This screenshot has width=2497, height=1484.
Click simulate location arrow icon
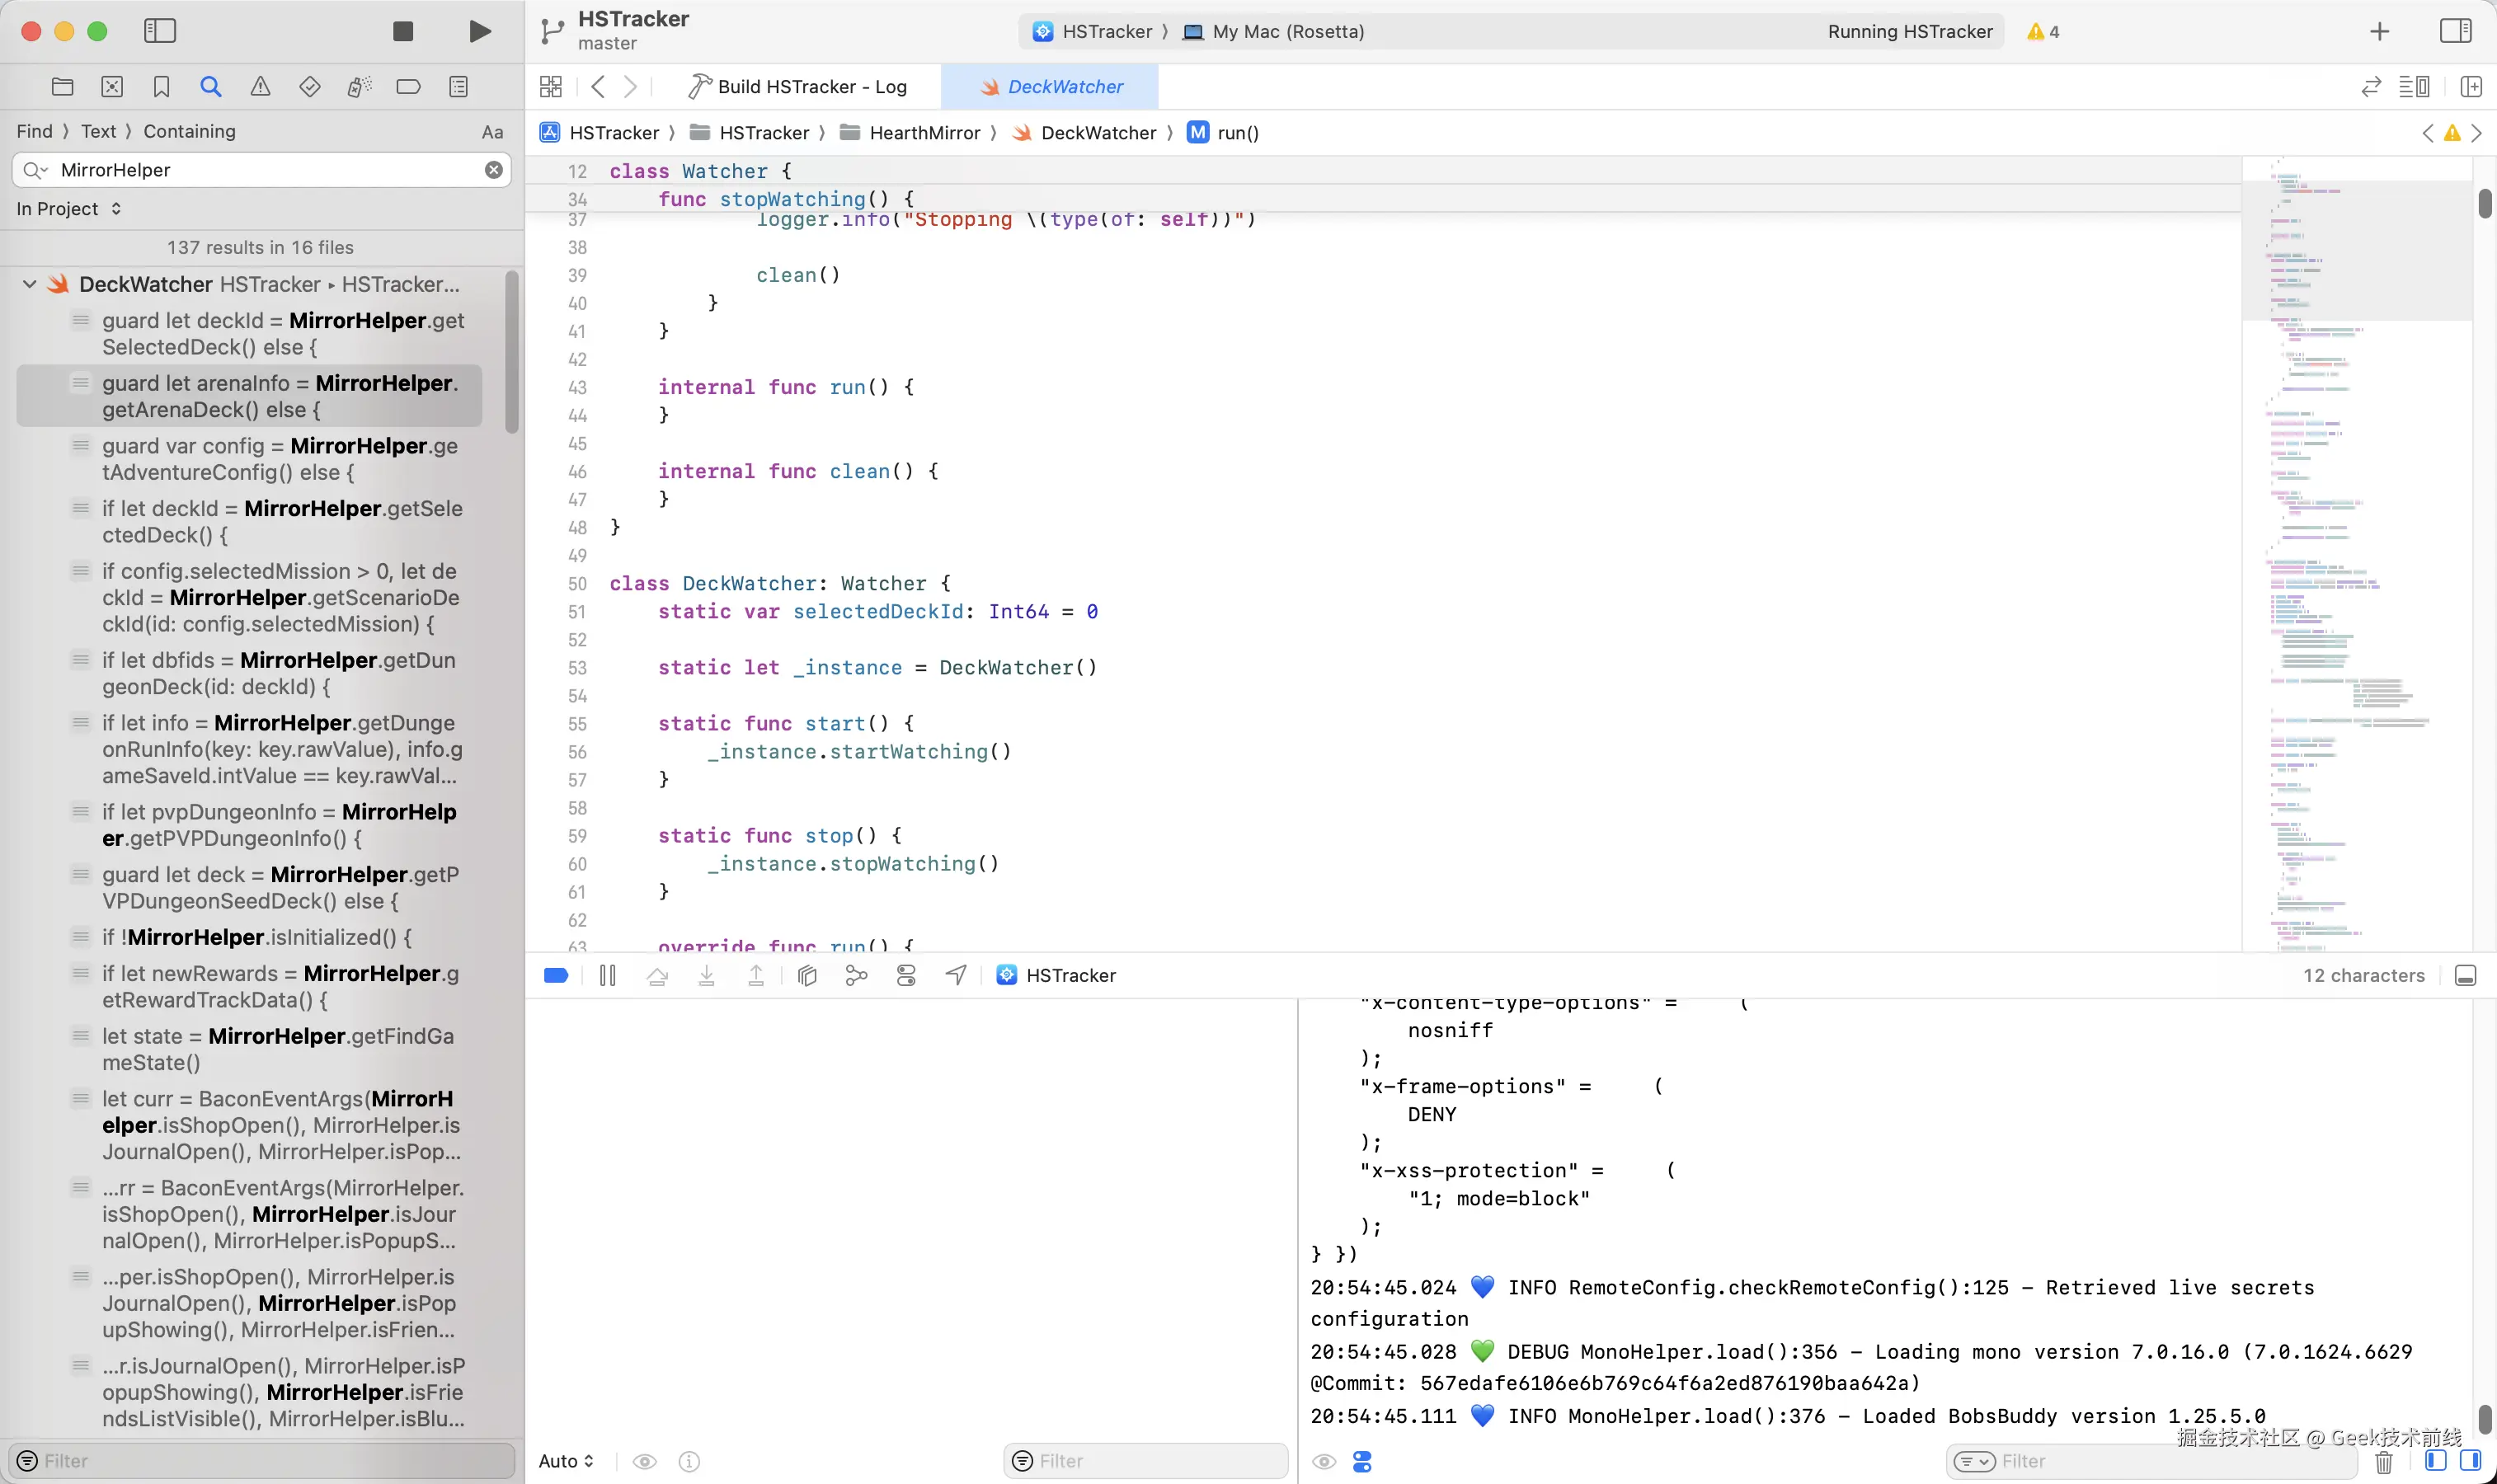pyautogui.click(x=956, y=975)
